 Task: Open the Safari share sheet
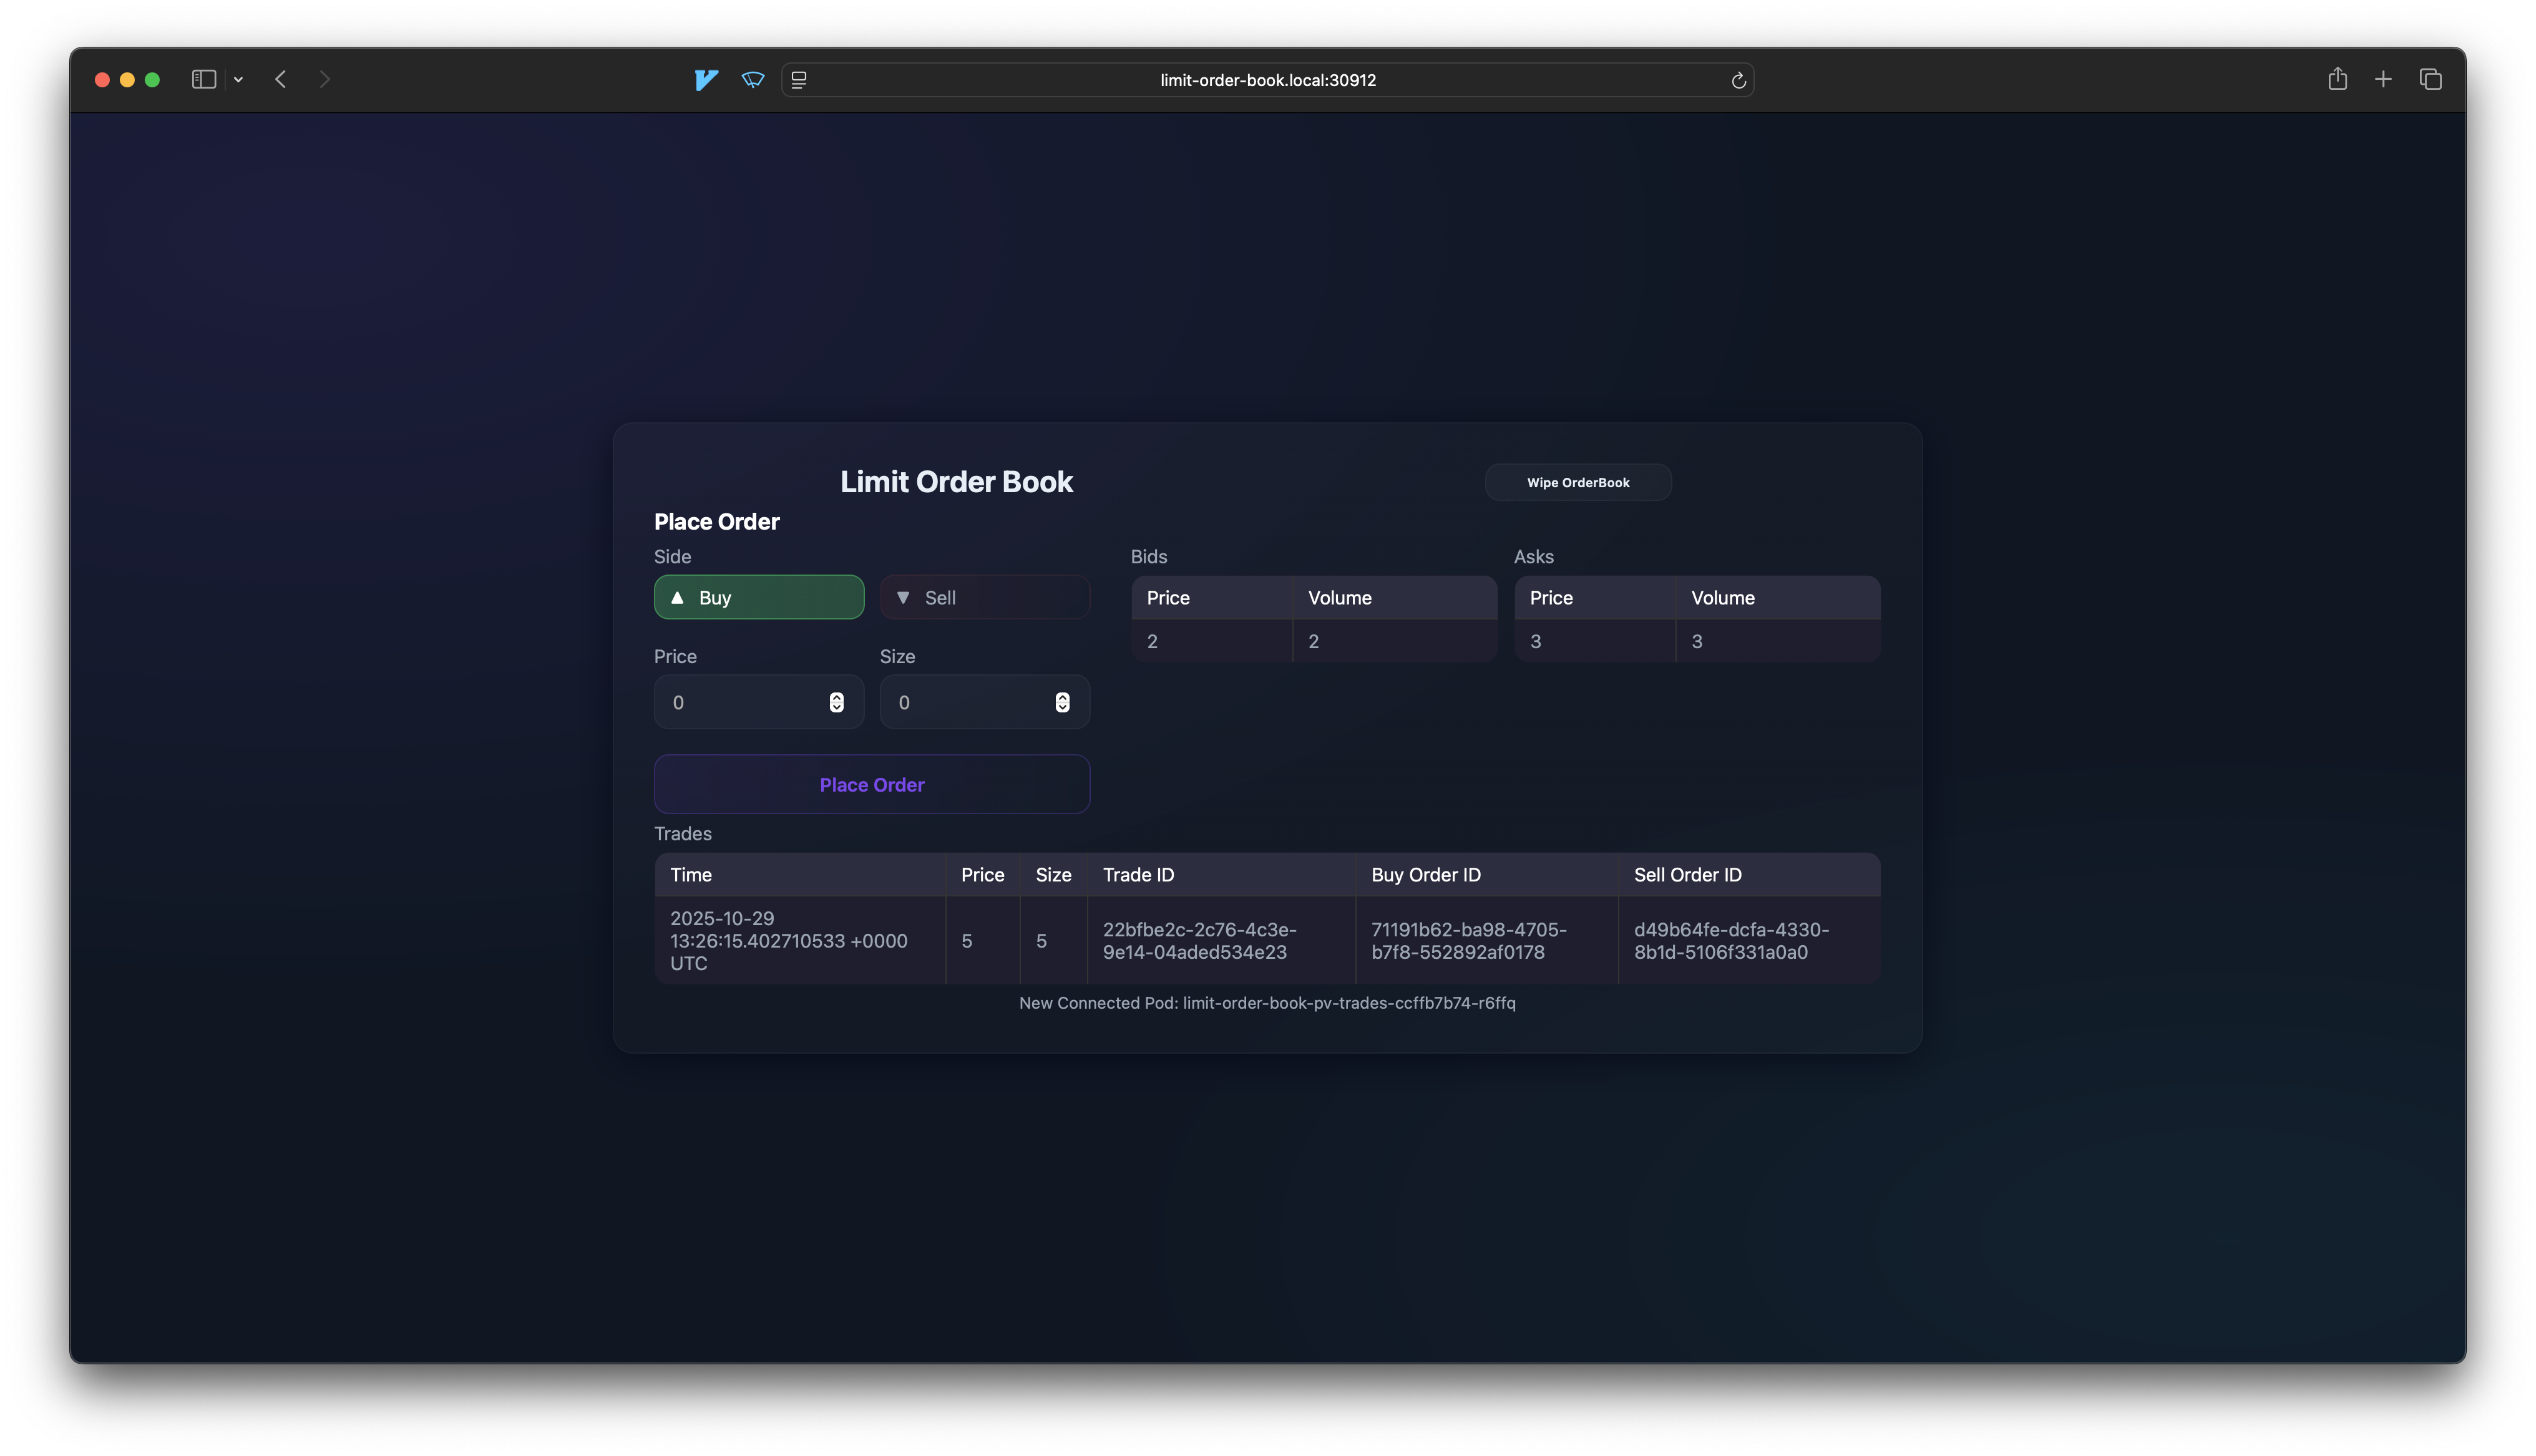2338,79
